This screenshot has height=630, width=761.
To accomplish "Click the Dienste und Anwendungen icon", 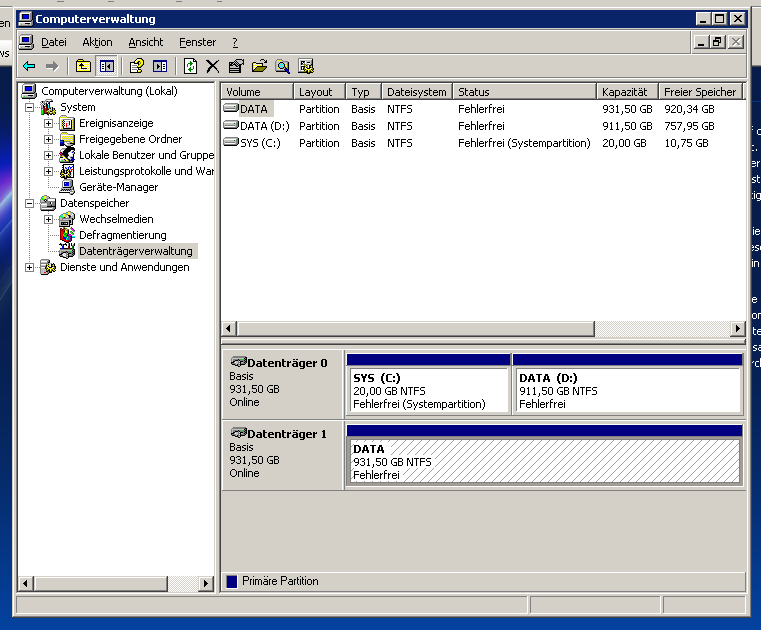I will coord(48,267).
